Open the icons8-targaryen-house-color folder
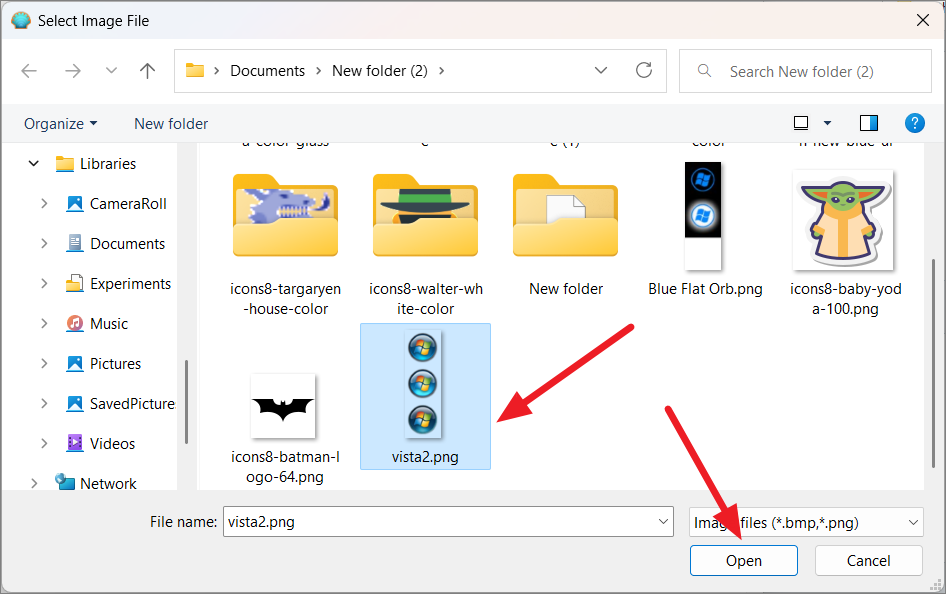Image resolution: width=946 pixels, height=594 pixels. [x=285, y=216]
